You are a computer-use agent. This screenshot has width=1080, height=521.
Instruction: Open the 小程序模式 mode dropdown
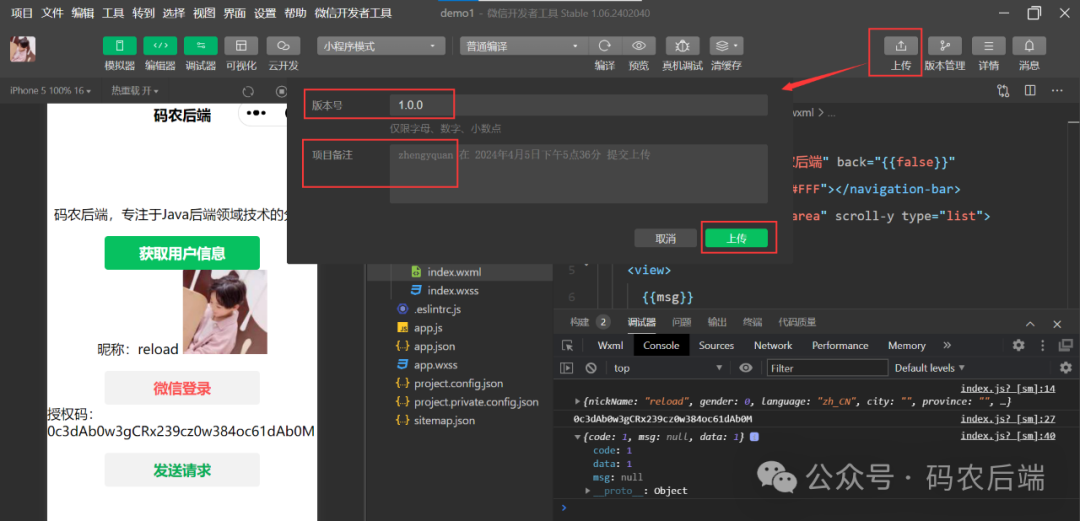pyautogui.click(x=381, y=46)
